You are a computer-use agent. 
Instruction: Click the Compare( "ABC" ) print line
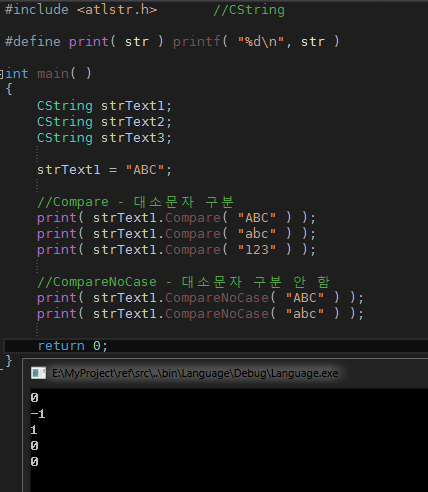tap(176, 218)
